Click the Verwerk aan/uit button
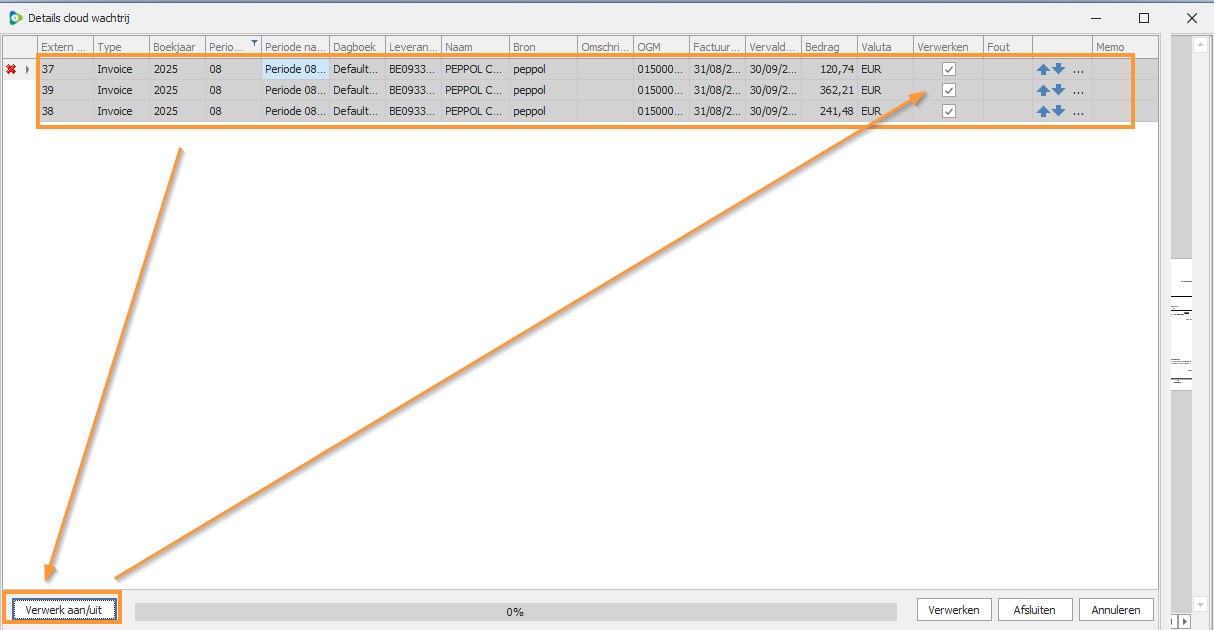The height and width of the screenshot is (630, 1214). (64, 609)
